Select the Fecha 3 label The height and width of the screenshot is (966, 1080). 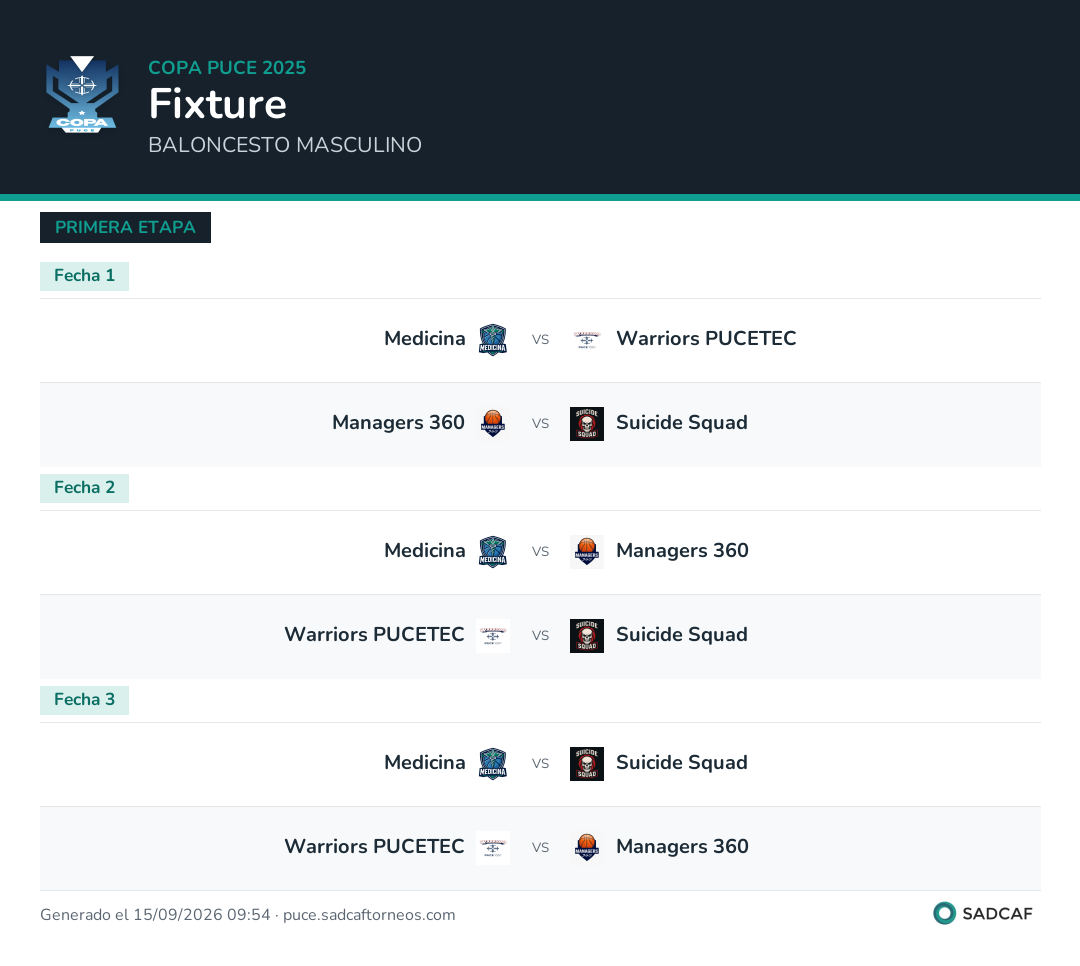click(x=84, y=700)
